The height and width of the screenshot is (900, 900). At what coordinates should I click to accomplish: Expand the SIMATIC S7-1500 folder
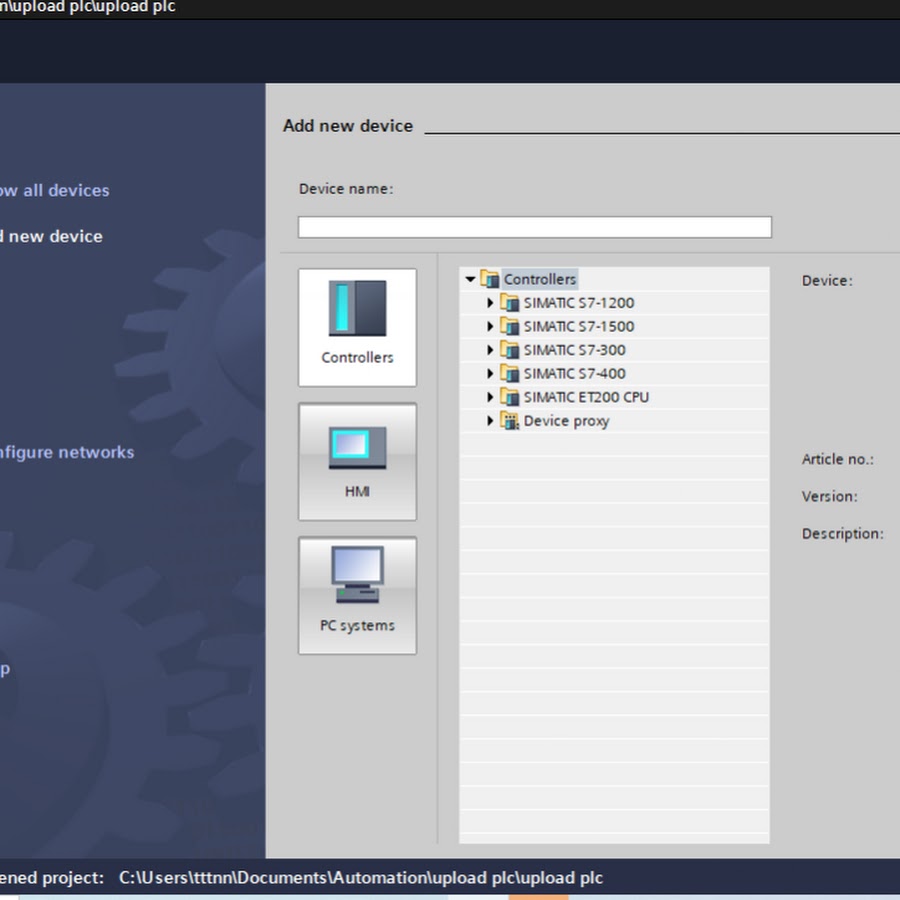pos(490,326)
